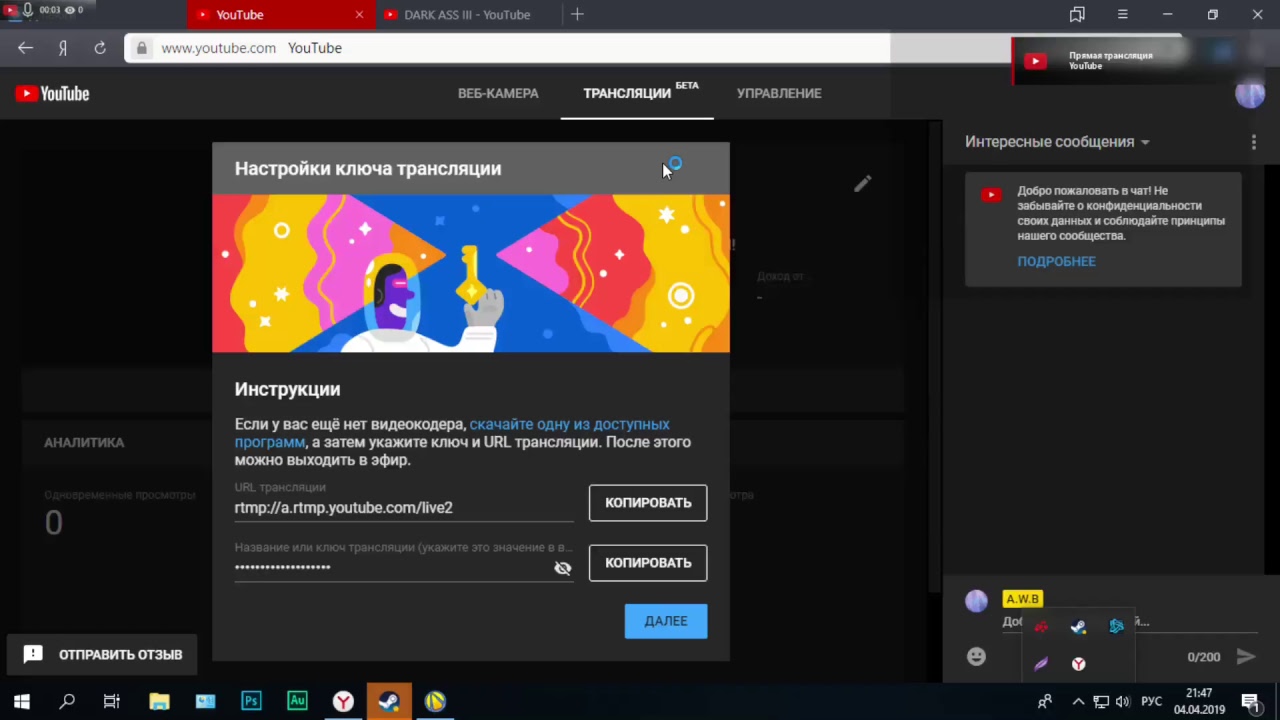Send the chat message with the arrow icon
Screen dimensions: 1280x720
pyautogui.click(x=1245, y=656)
